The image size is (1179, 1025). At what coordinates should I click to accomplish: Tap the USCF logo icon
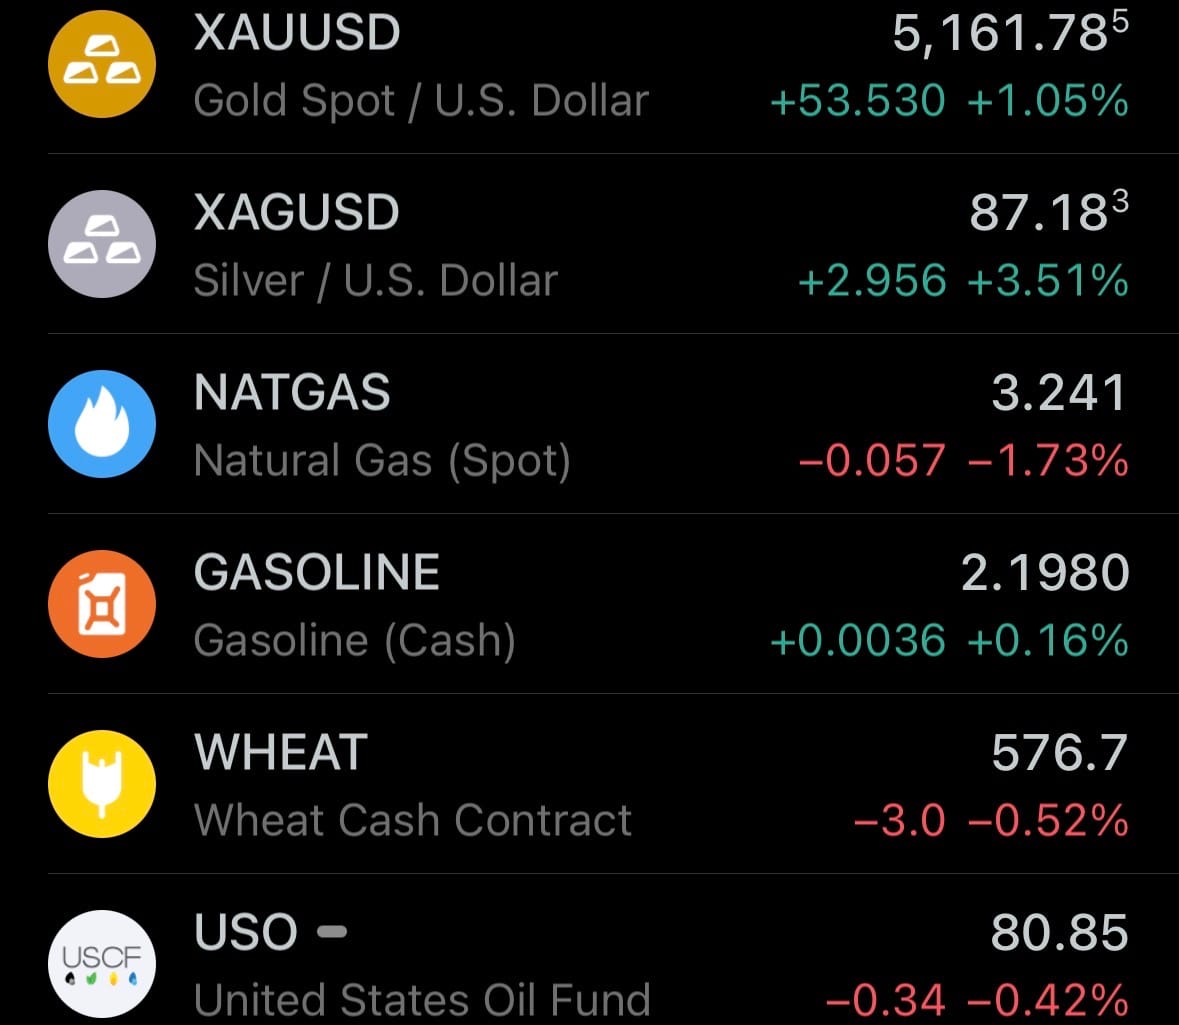click(x=102, y=963)
